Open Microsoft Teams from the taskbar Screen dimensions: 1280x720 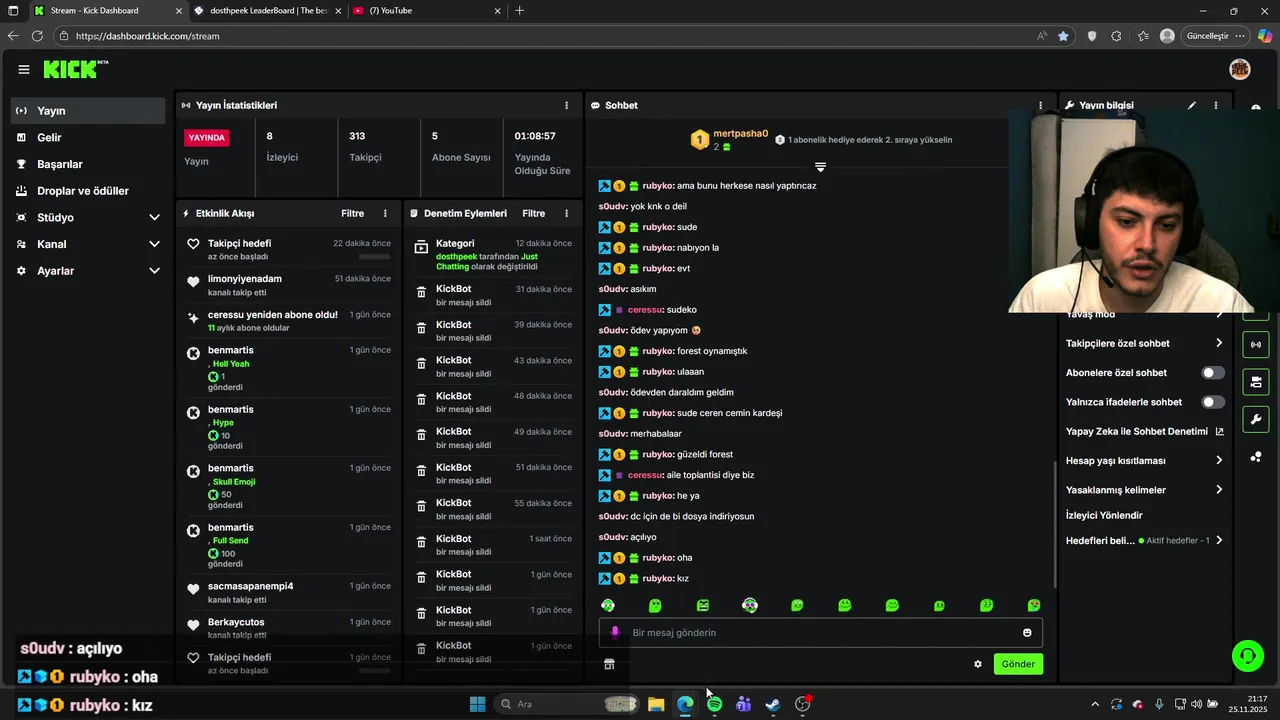point(743,704)
